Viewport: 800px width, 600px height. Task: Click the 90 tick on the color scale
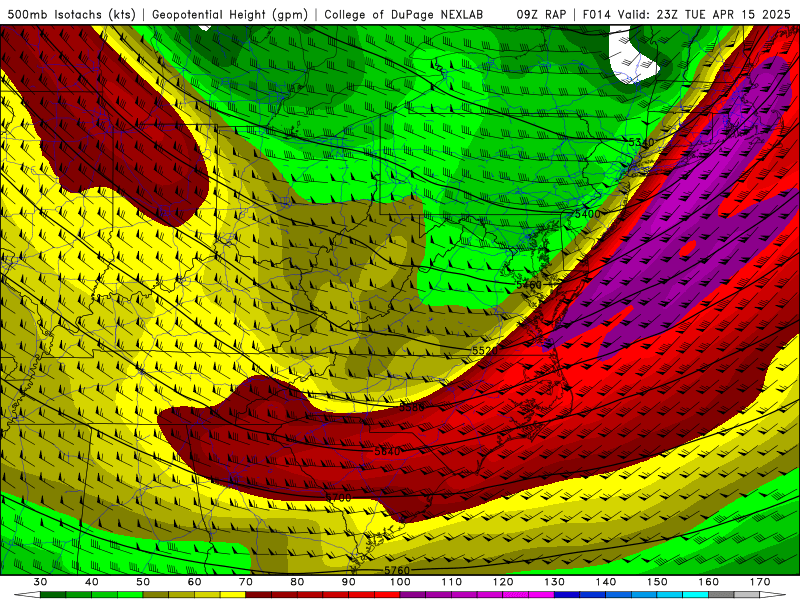click(x=348, y=582)
